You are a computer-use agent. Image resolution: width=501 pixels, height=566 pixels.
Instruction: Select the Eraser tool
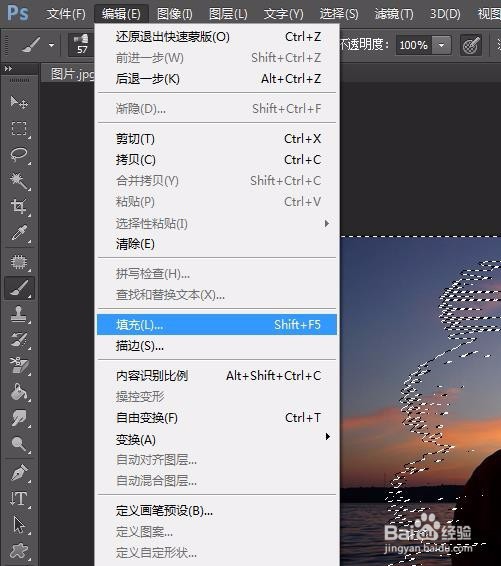[x=19, y=366]
